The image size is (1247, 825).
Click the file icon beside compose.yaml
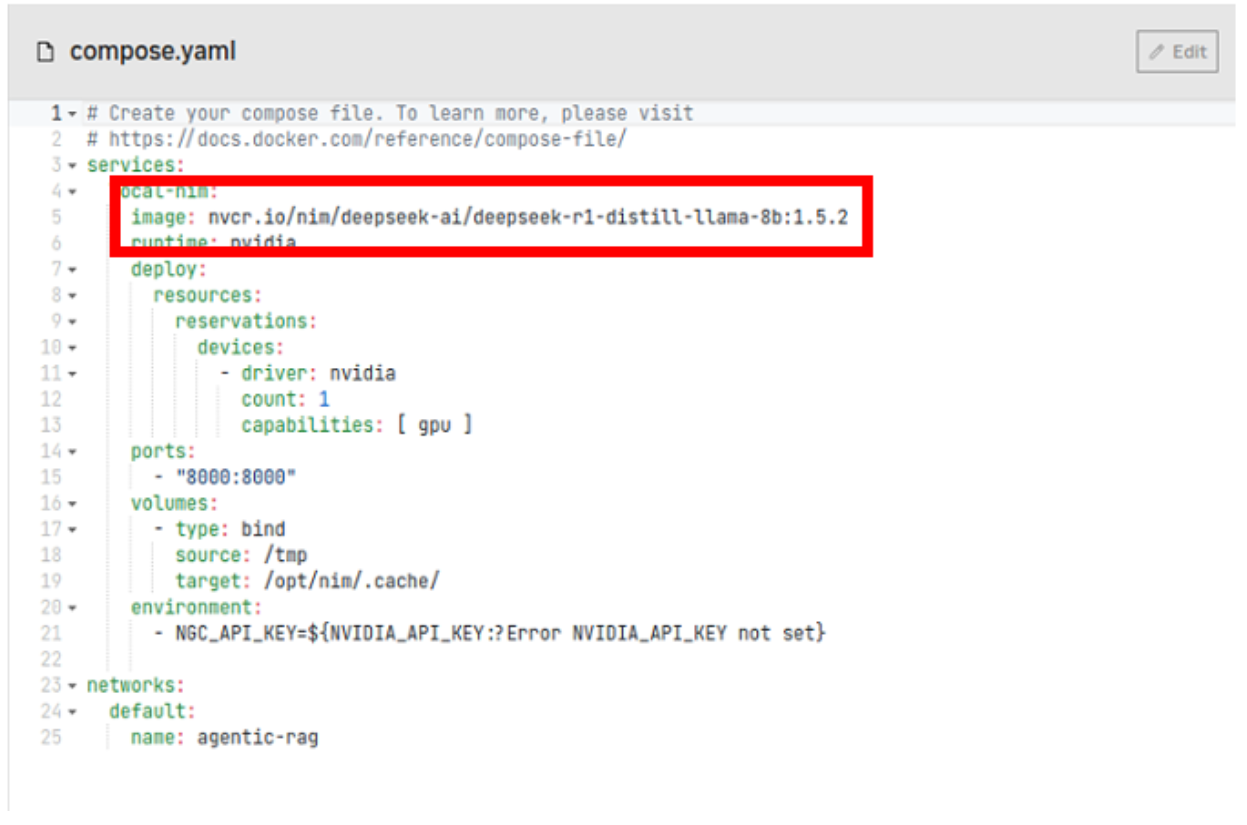click(x=44, y=53)
